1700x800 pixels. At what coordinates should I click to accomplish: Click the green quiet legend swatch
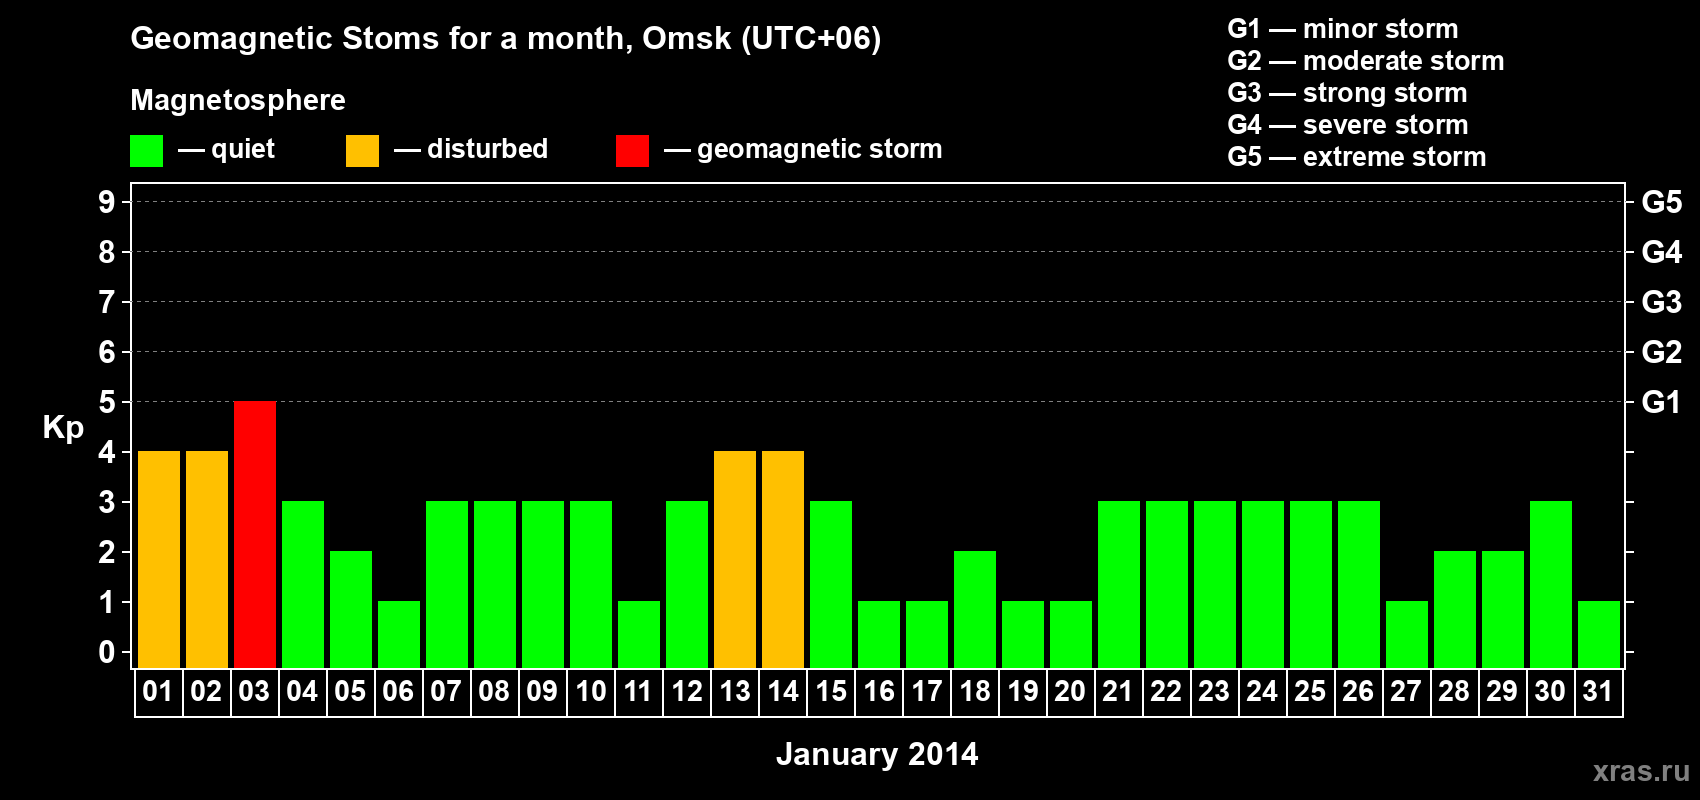(146, 151)
